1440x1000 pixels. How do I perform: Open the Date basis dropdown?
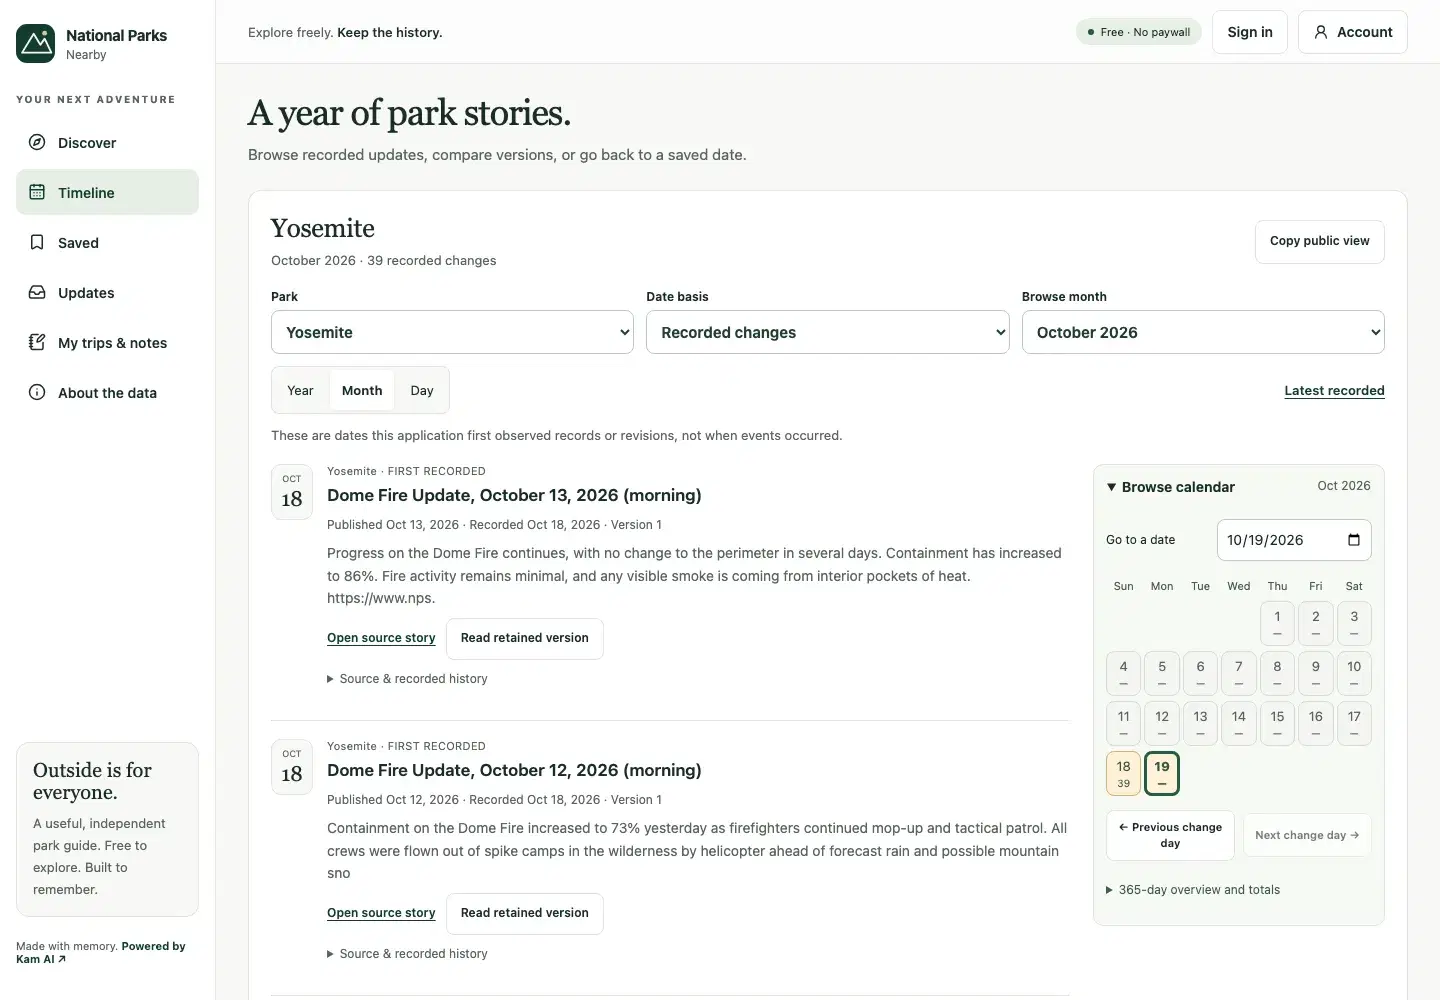click(x=828, y=332)
